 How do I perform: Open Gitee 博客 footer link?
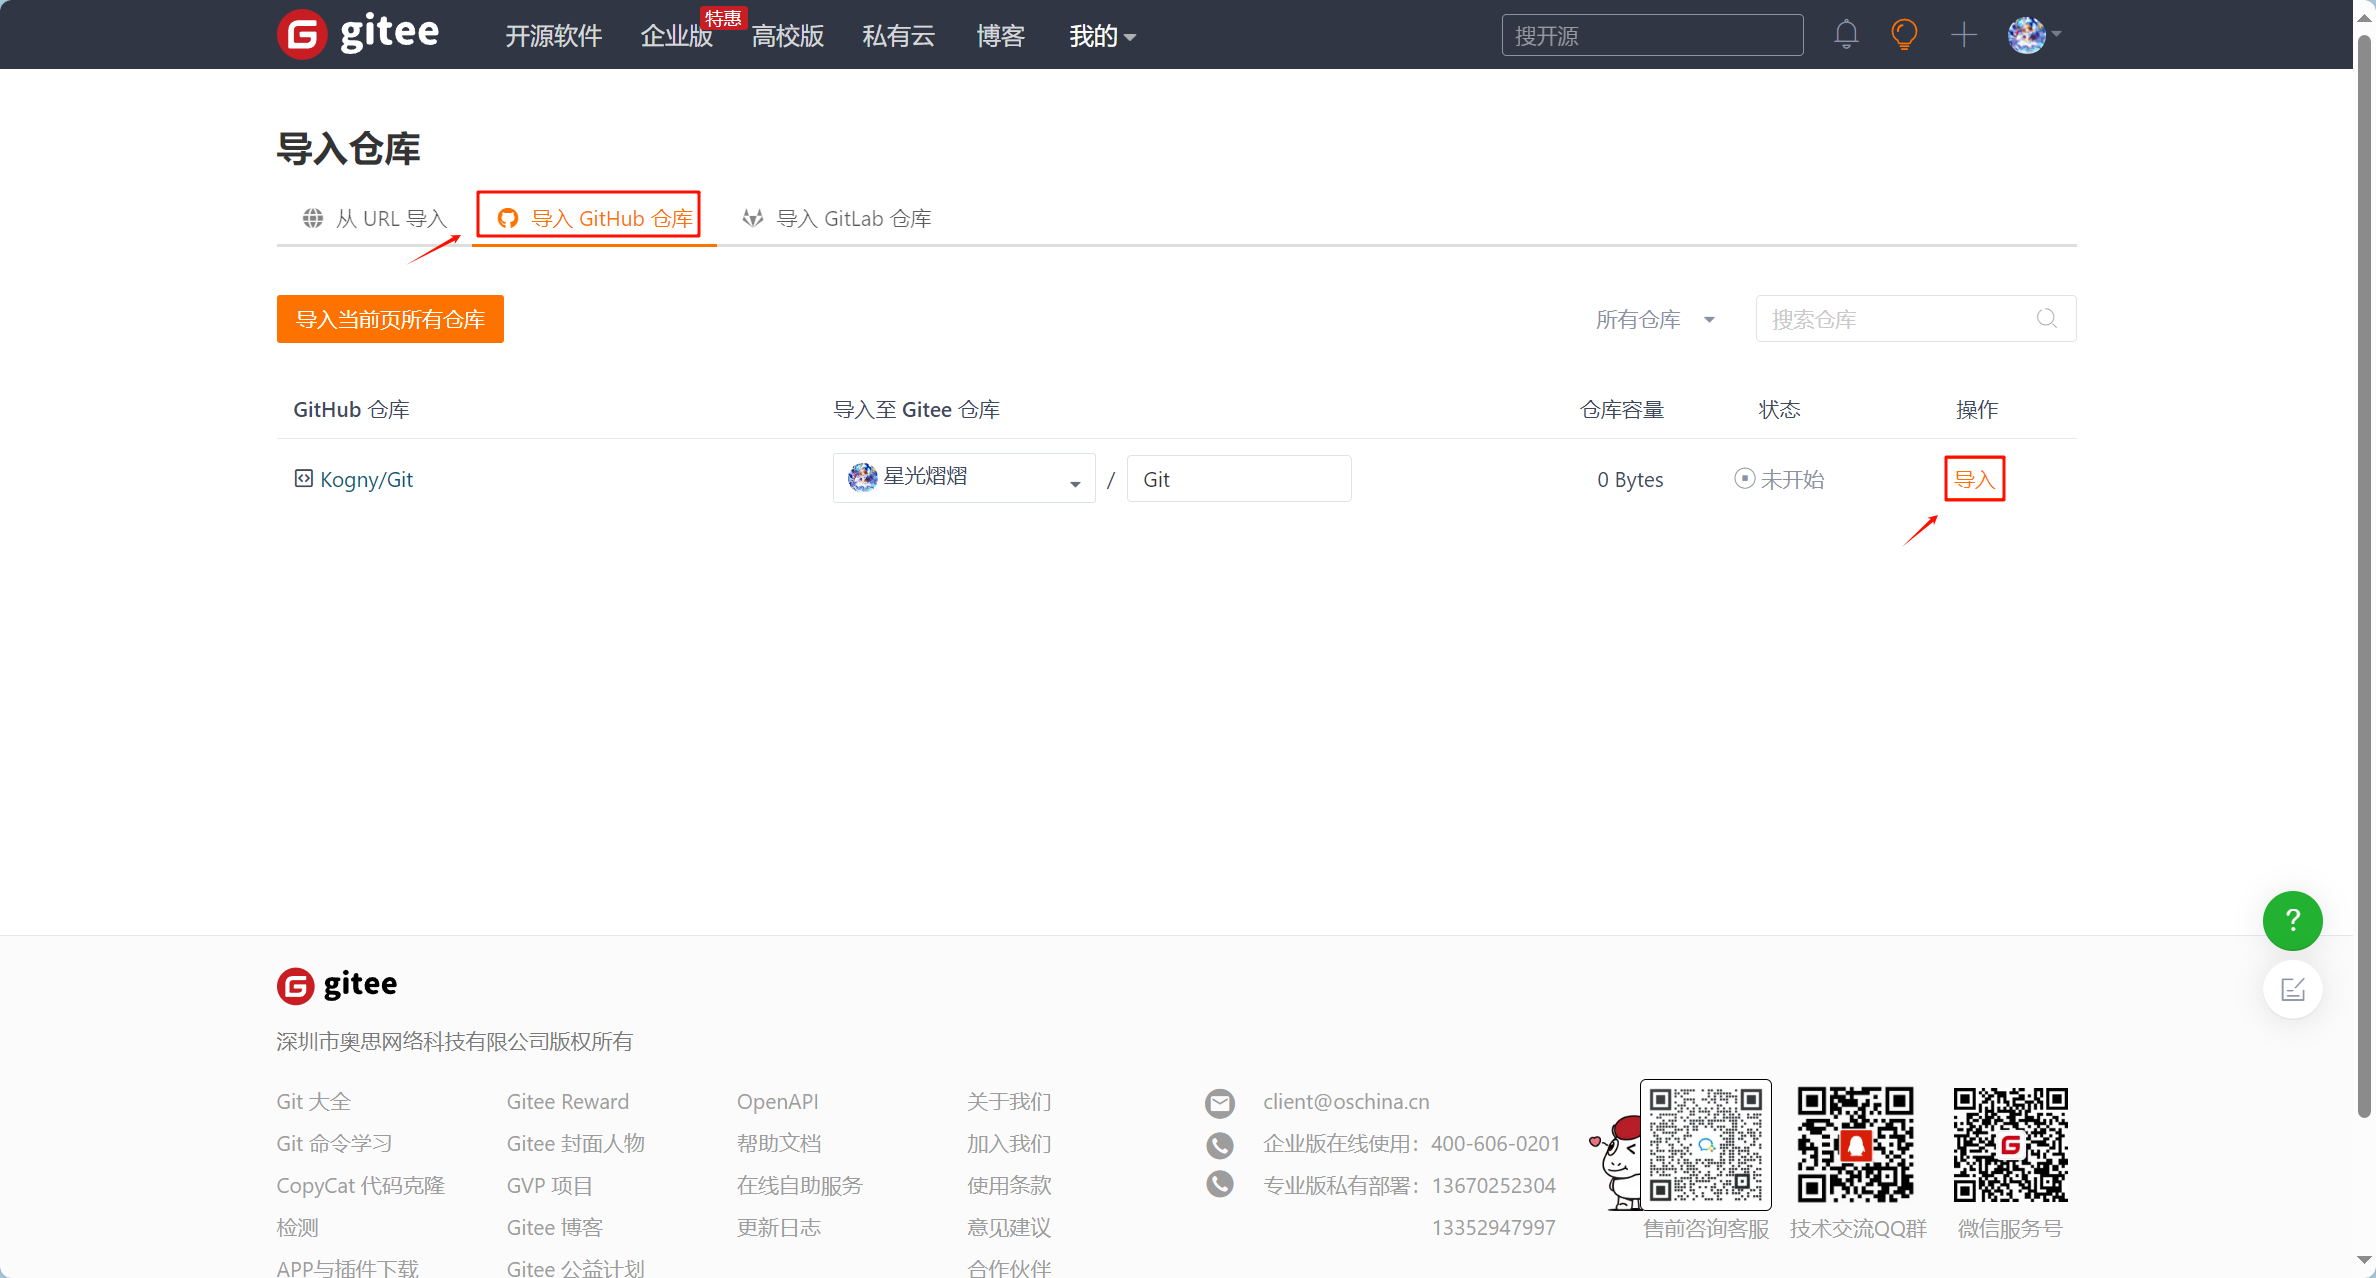pyautogui.click(x=554, y=1227)
